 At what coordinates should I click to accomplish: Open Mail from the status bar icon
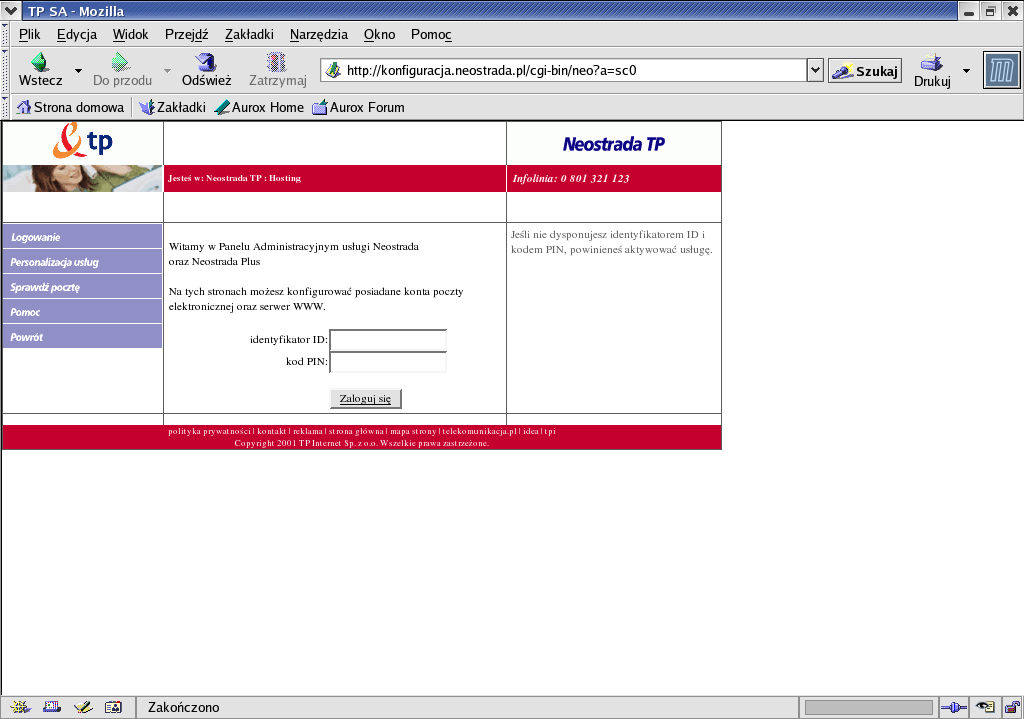coord(52,707)
